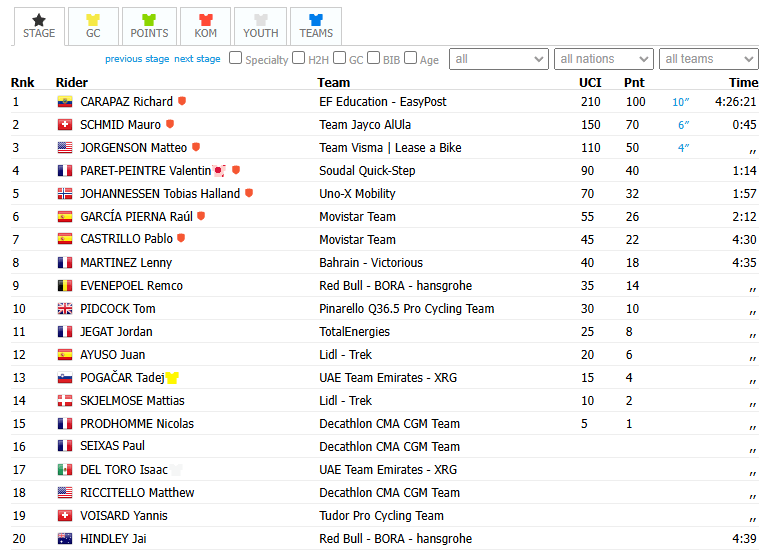Tick the H2H checkbox
This screenshot has height=551, width=771.
(298, 58)
